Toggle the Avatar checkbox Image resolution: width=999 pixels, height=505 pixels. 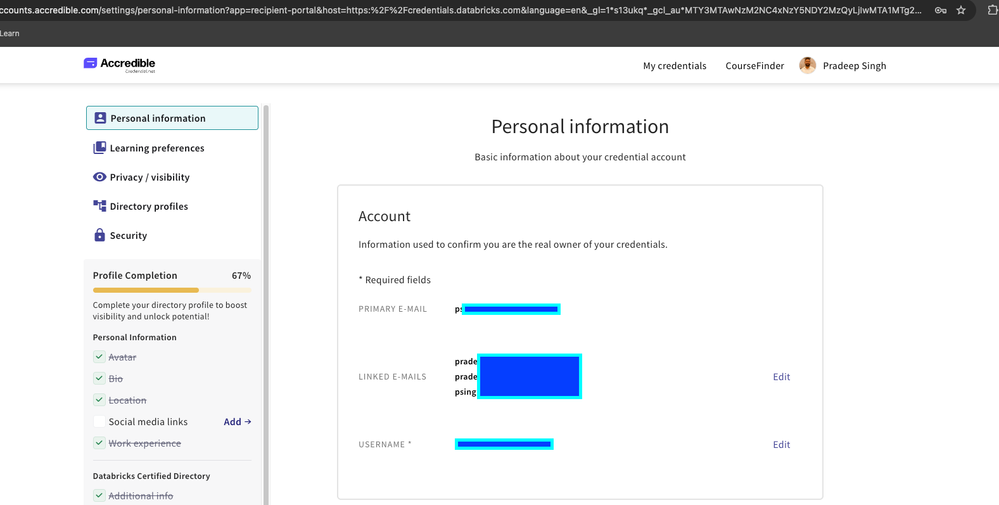tap(99, 357)
